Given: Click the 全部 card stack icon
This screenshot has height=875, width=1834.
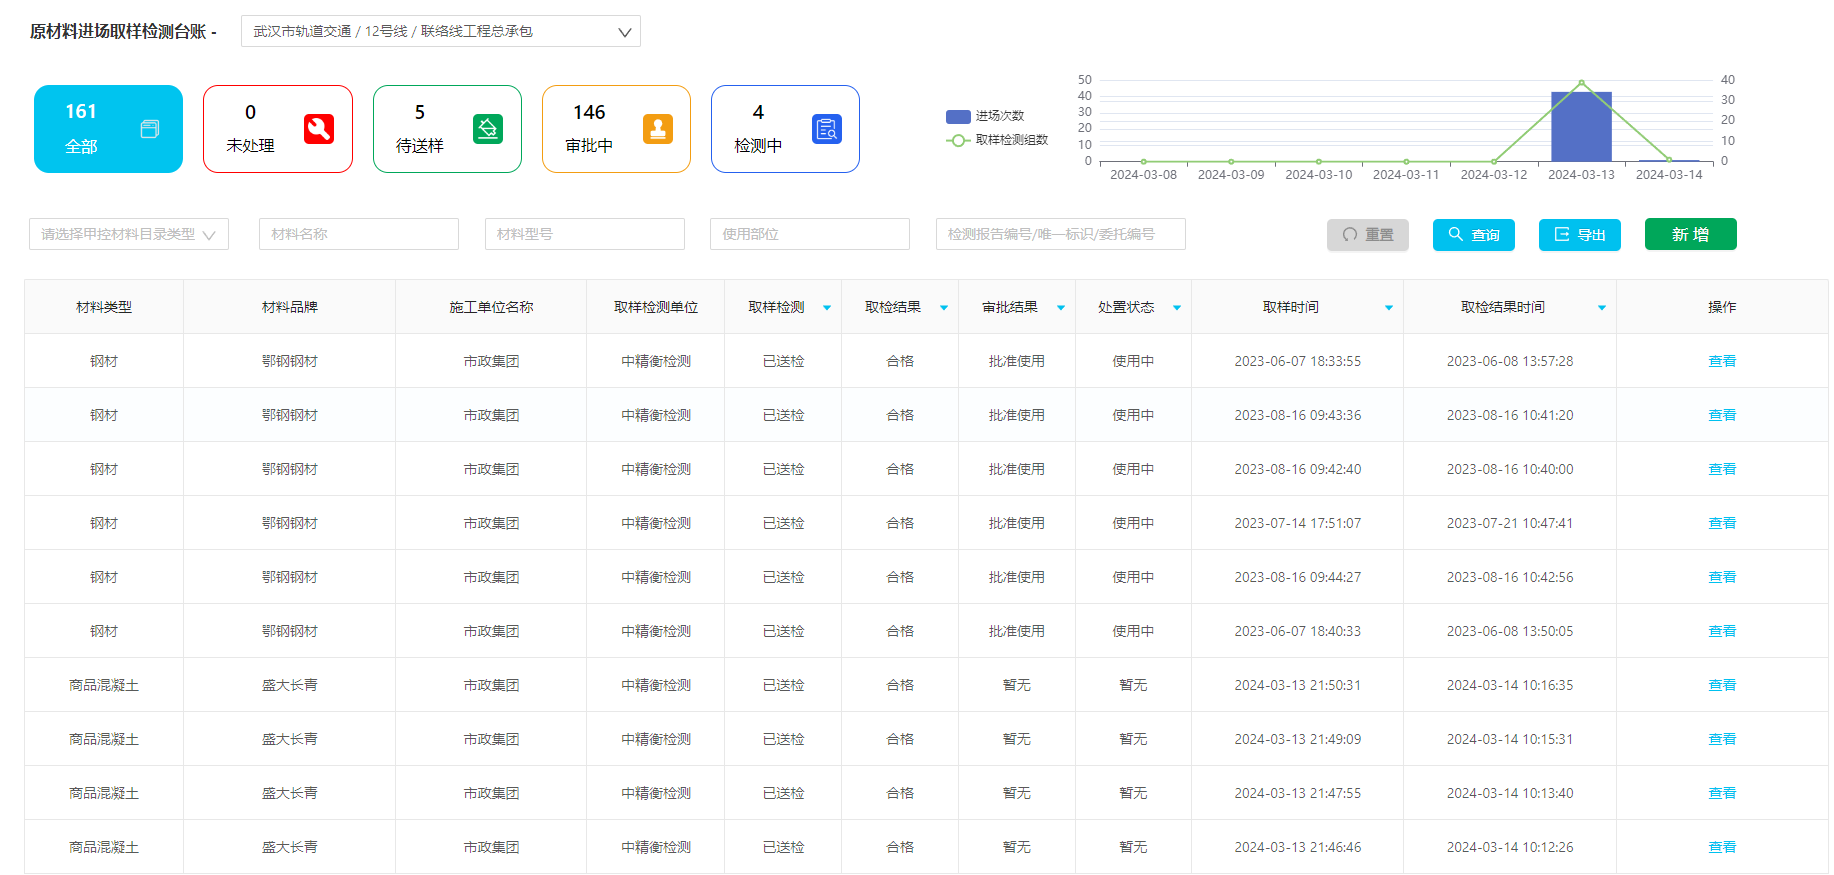Looking at the screenshot, I should [150, 129].
